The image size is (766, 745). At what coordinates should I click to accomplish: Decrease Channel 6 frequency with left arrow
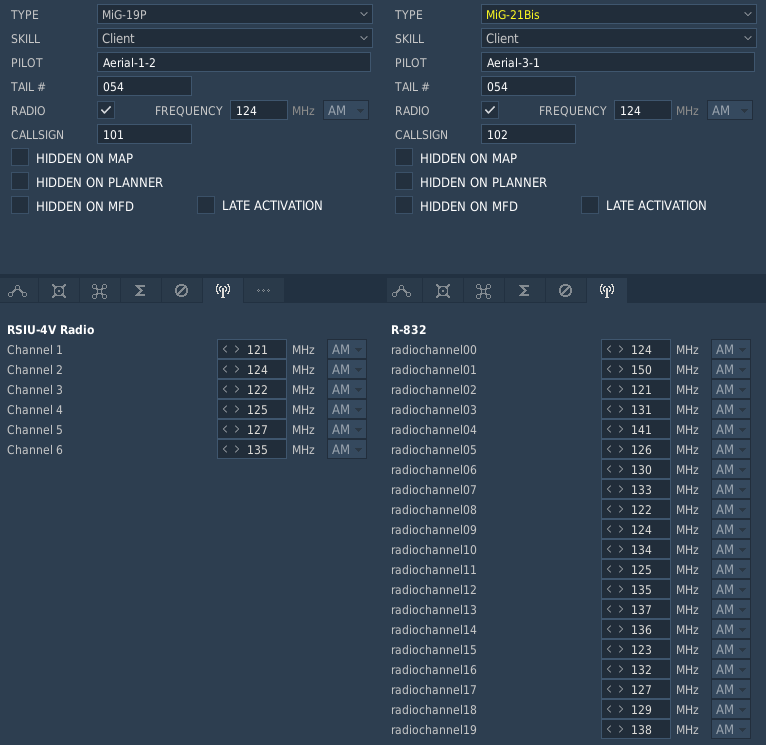tap(225, 449)
